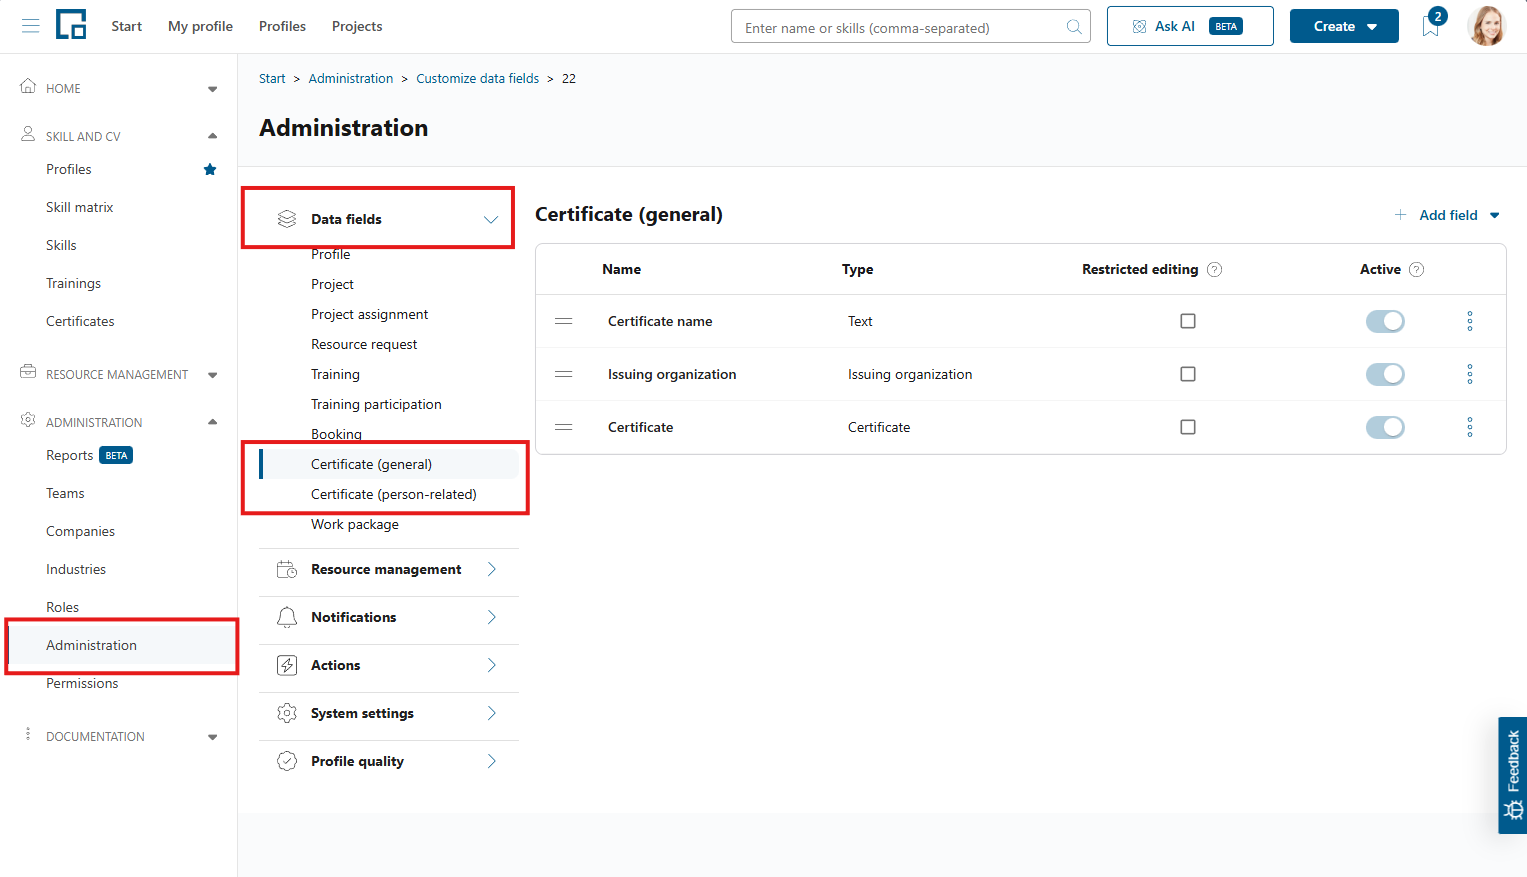The height and width of the screenshot is (877, 1527).
Task: Click drag handle of Certificate row
Action: point(564,427)
